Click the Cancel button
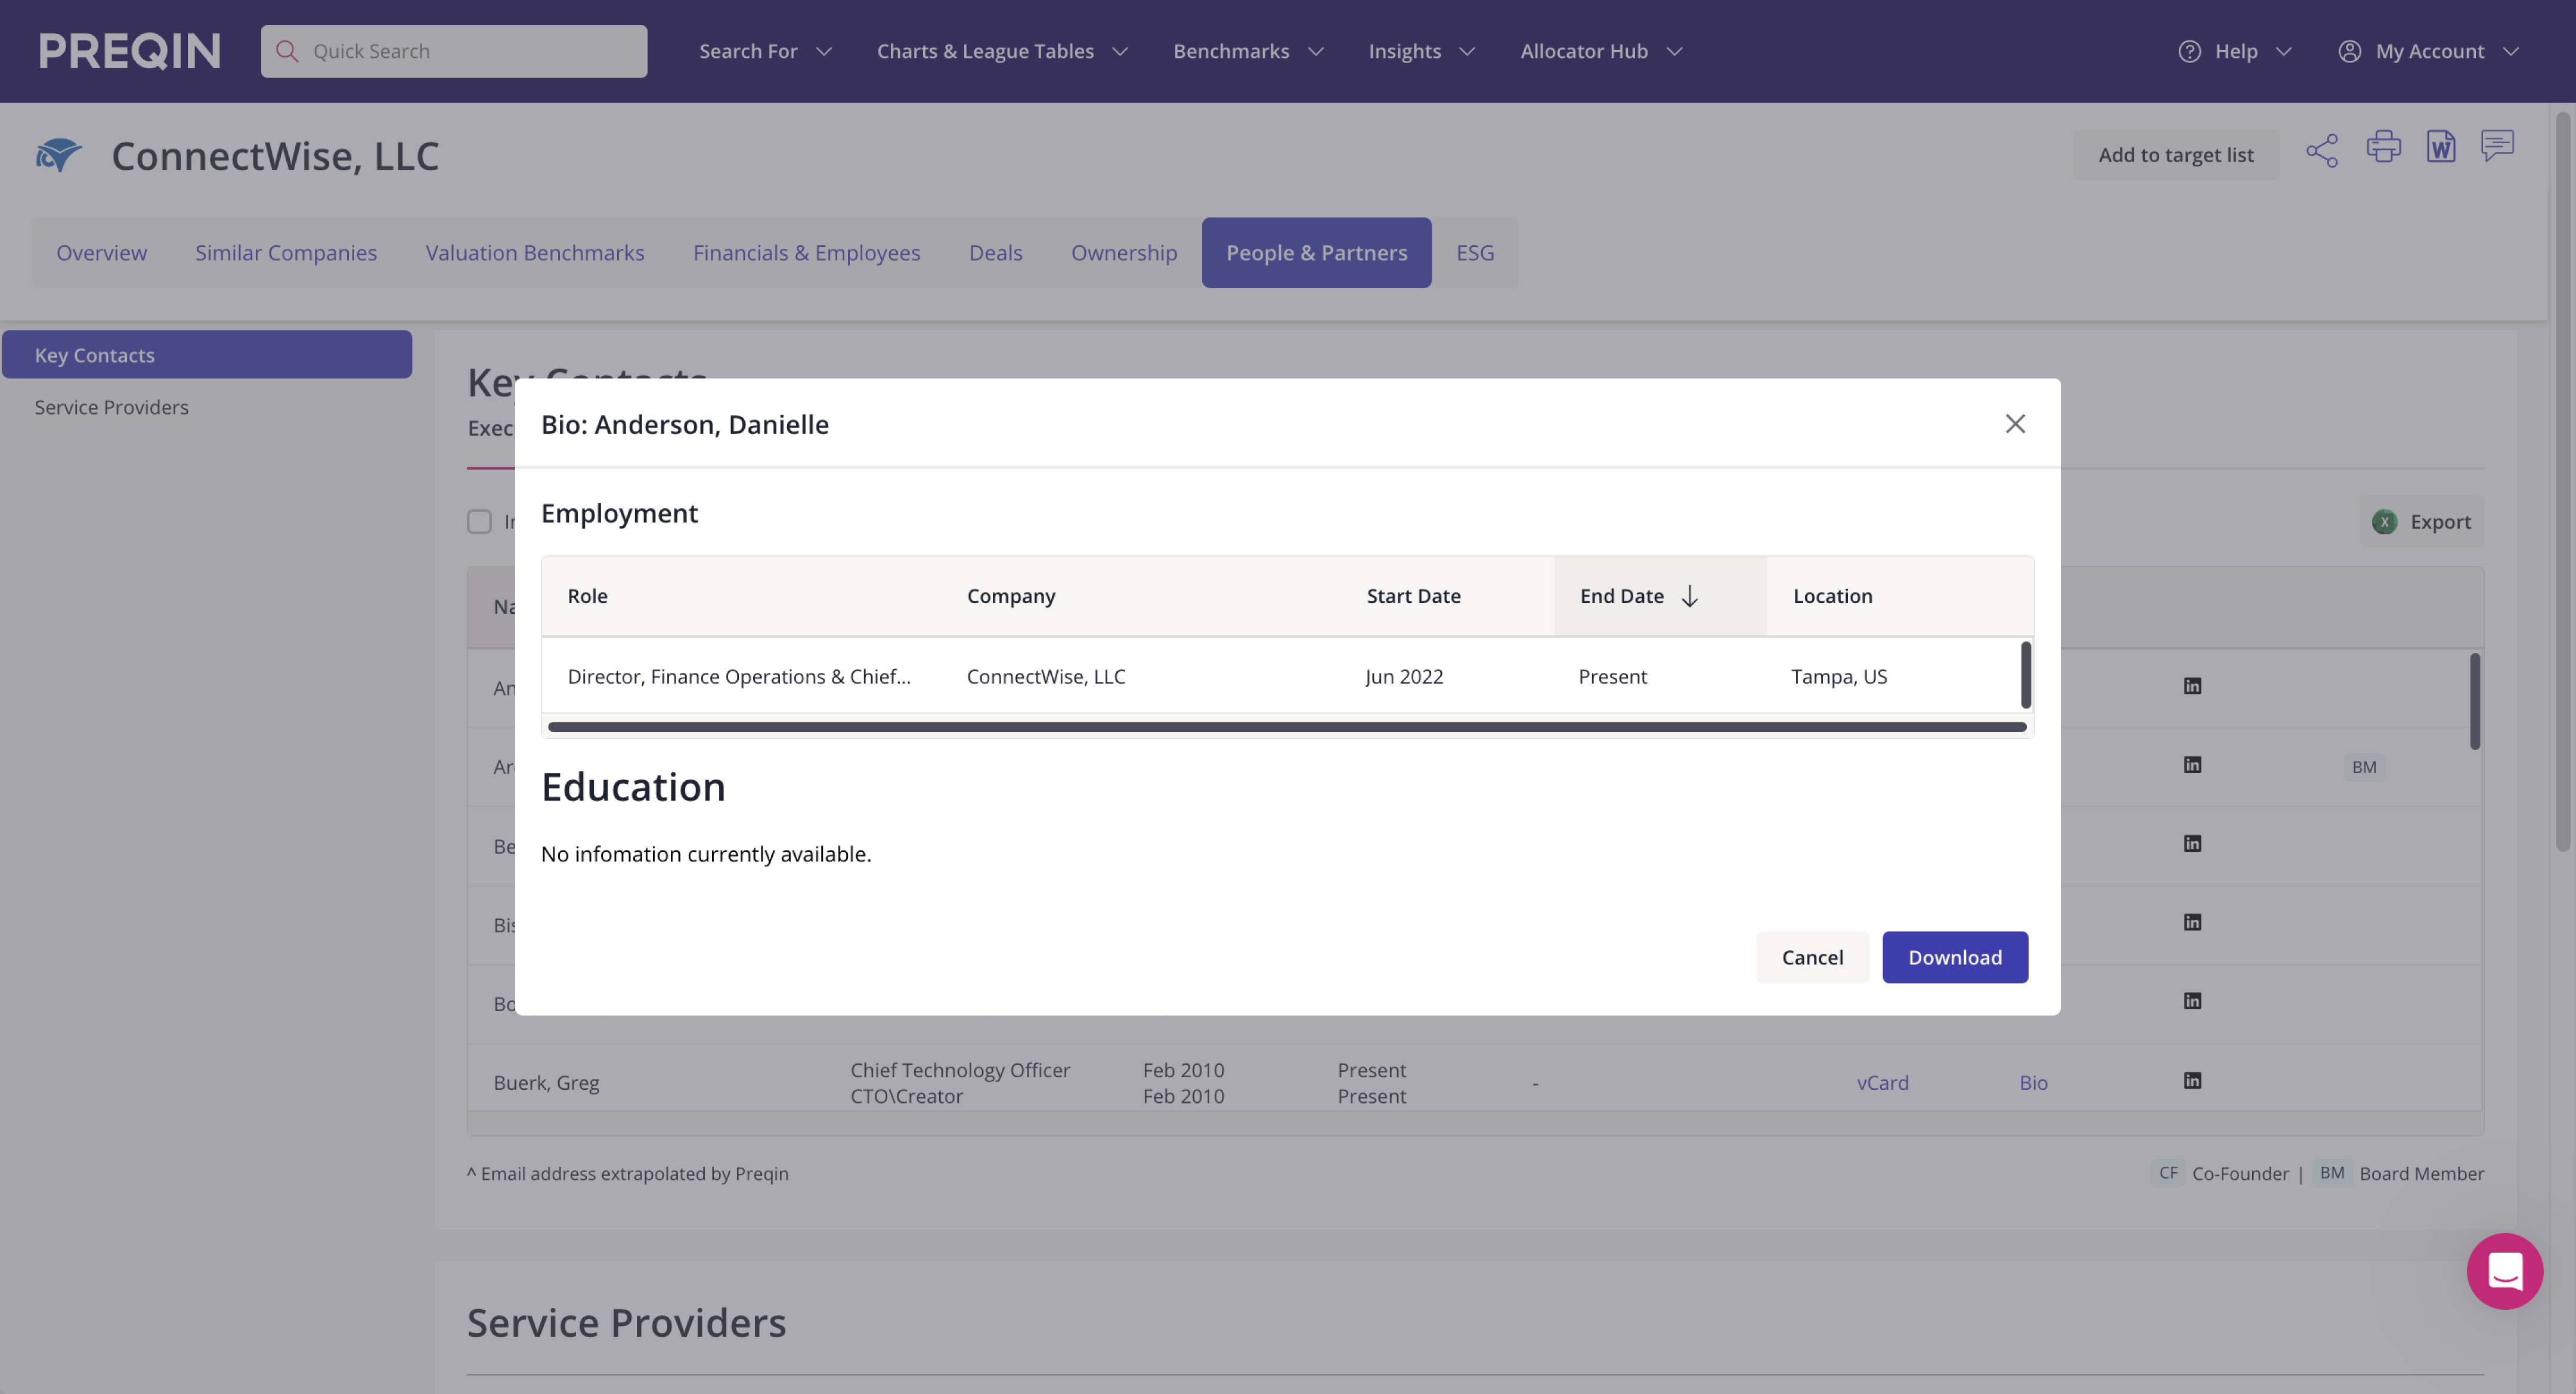Screen dimensions: 2576x1394 pos(1812,957)
